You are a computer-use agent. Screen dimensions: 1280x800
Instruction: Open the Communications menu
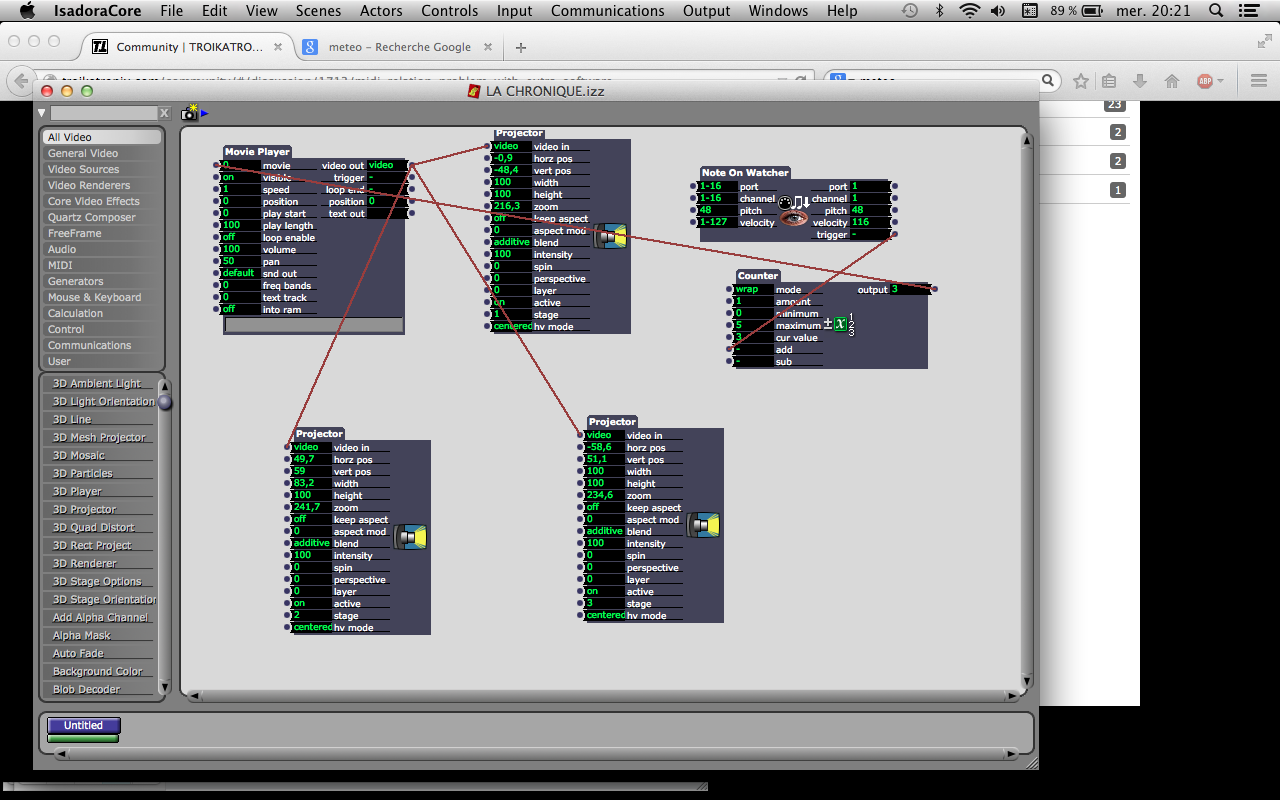click(x=608, y=11)
